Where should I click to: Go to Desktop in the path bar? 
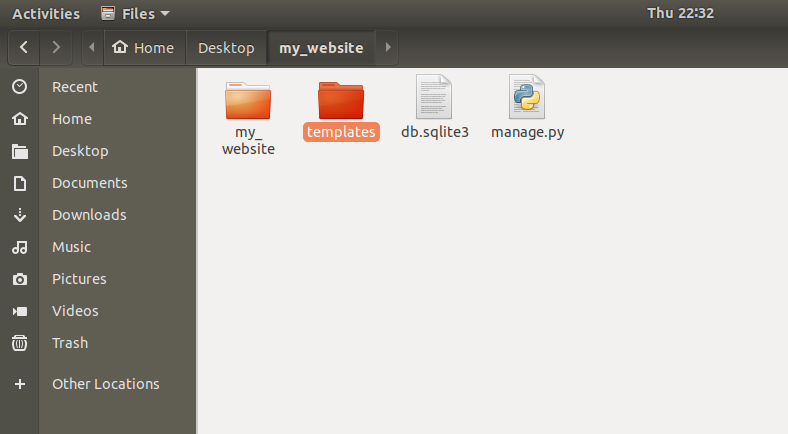coord(226,48)
